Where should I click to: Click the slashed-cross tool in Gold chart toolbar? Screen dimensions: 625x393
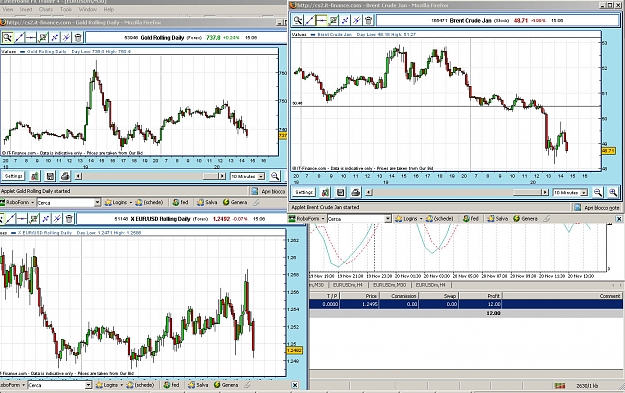click(x=66, y=38)
